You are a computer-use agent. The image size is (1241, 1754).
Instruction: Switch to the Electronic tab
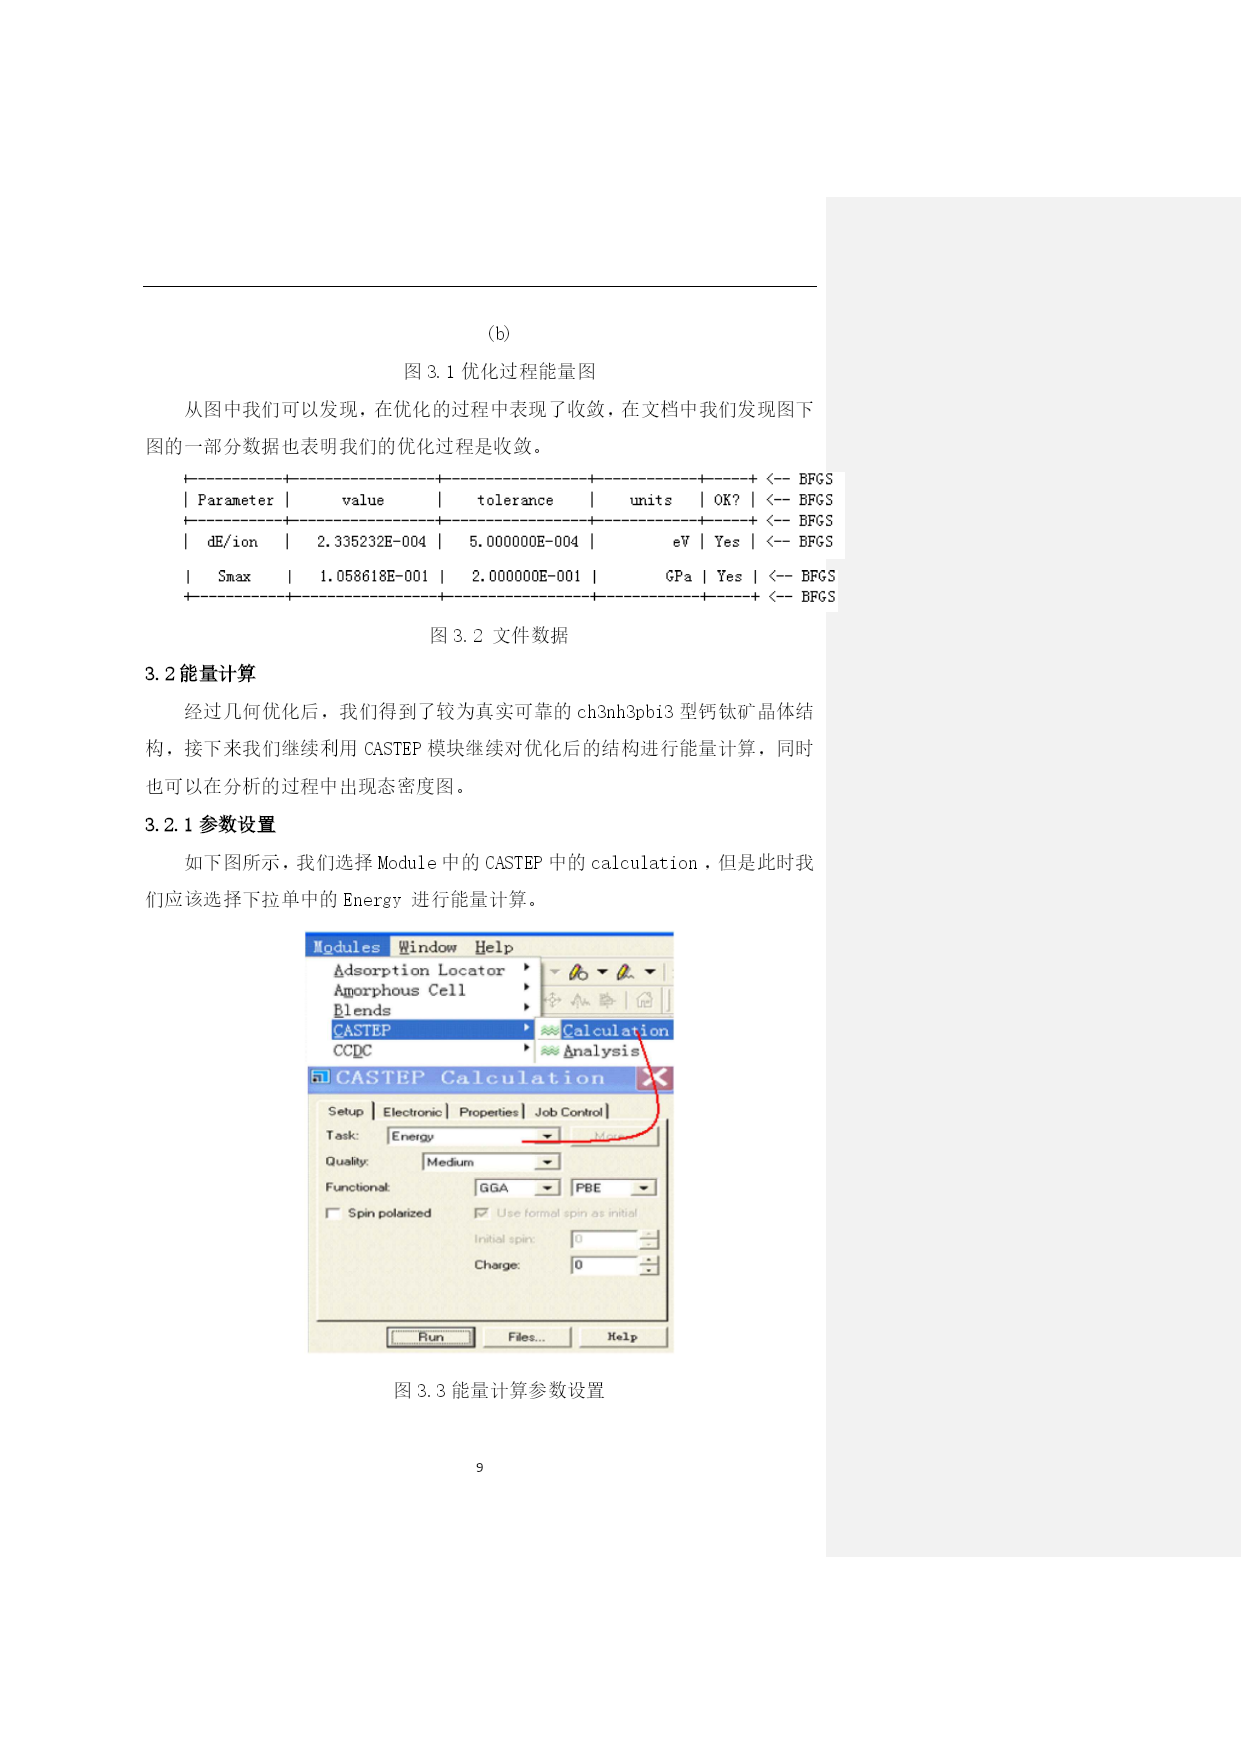pos(412,1112)
